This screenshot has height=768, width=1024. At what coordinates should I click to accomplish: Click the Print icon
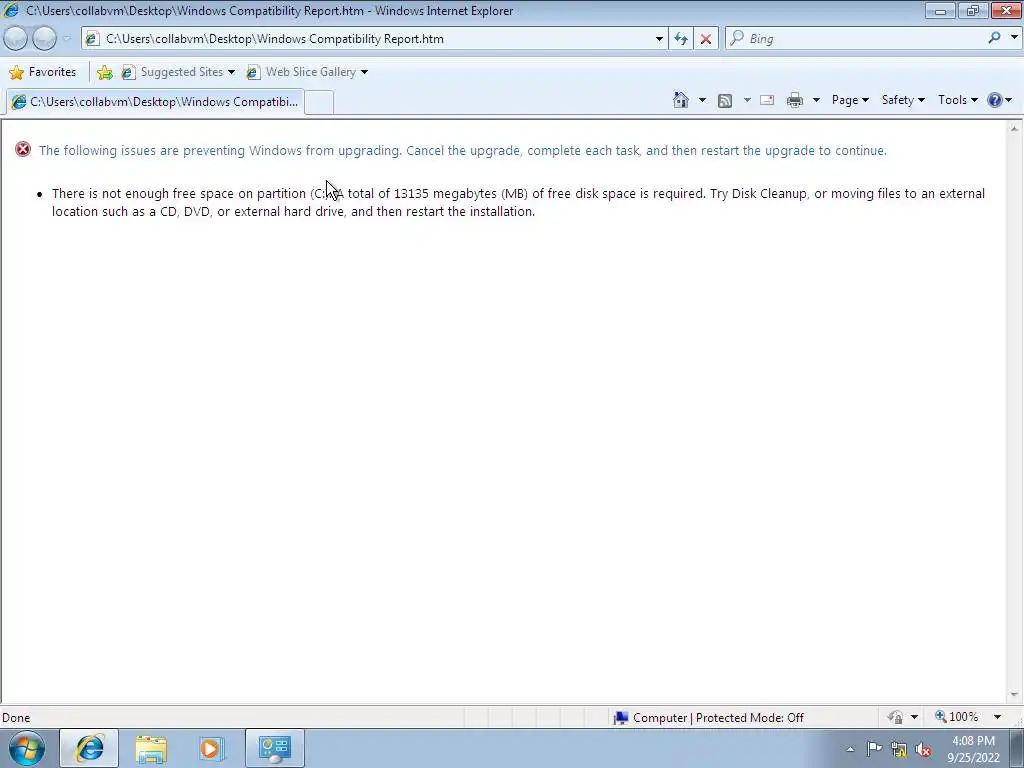tap(795, 100)
